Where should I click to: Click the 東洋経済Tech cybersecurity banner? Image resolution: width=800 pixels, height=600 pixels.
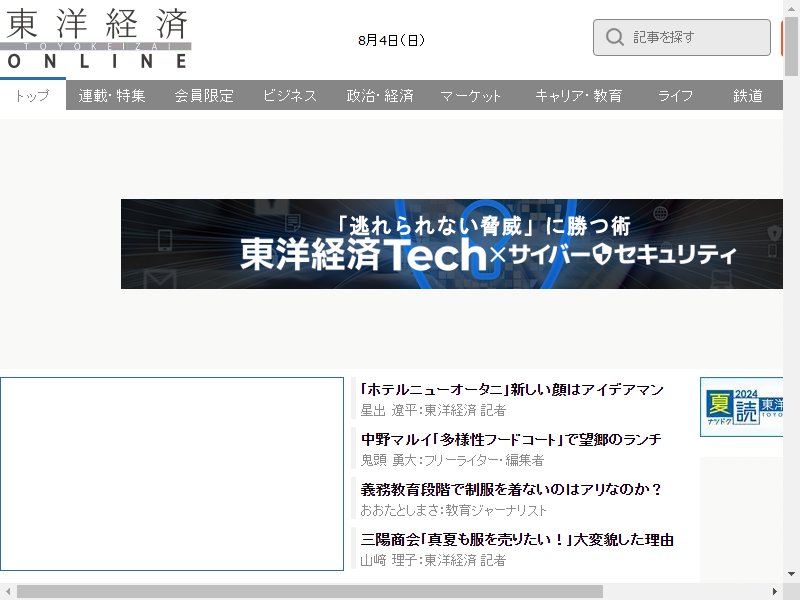pyautogui.click(x=452, y=244)
